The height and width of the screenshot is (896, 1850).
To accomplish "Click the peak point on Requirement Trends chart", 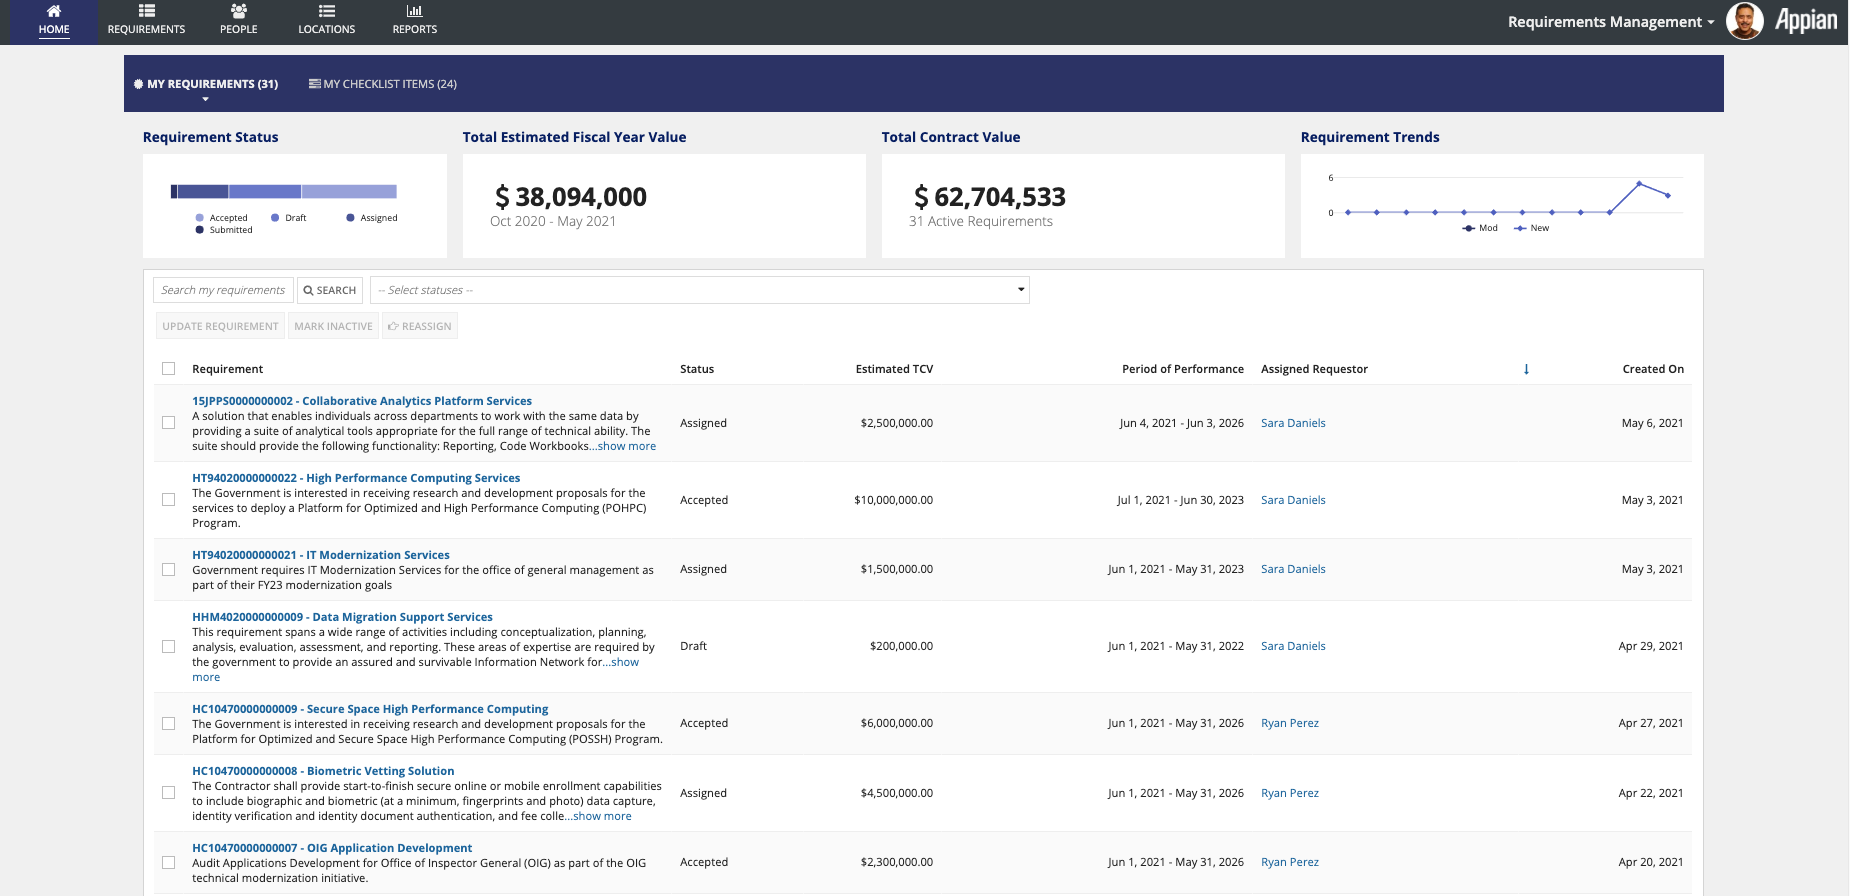I will pos(1638,183).
